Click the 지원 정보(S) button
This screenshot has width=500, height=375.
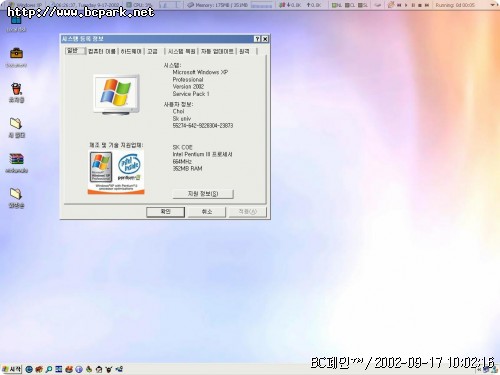pos(203,194)
